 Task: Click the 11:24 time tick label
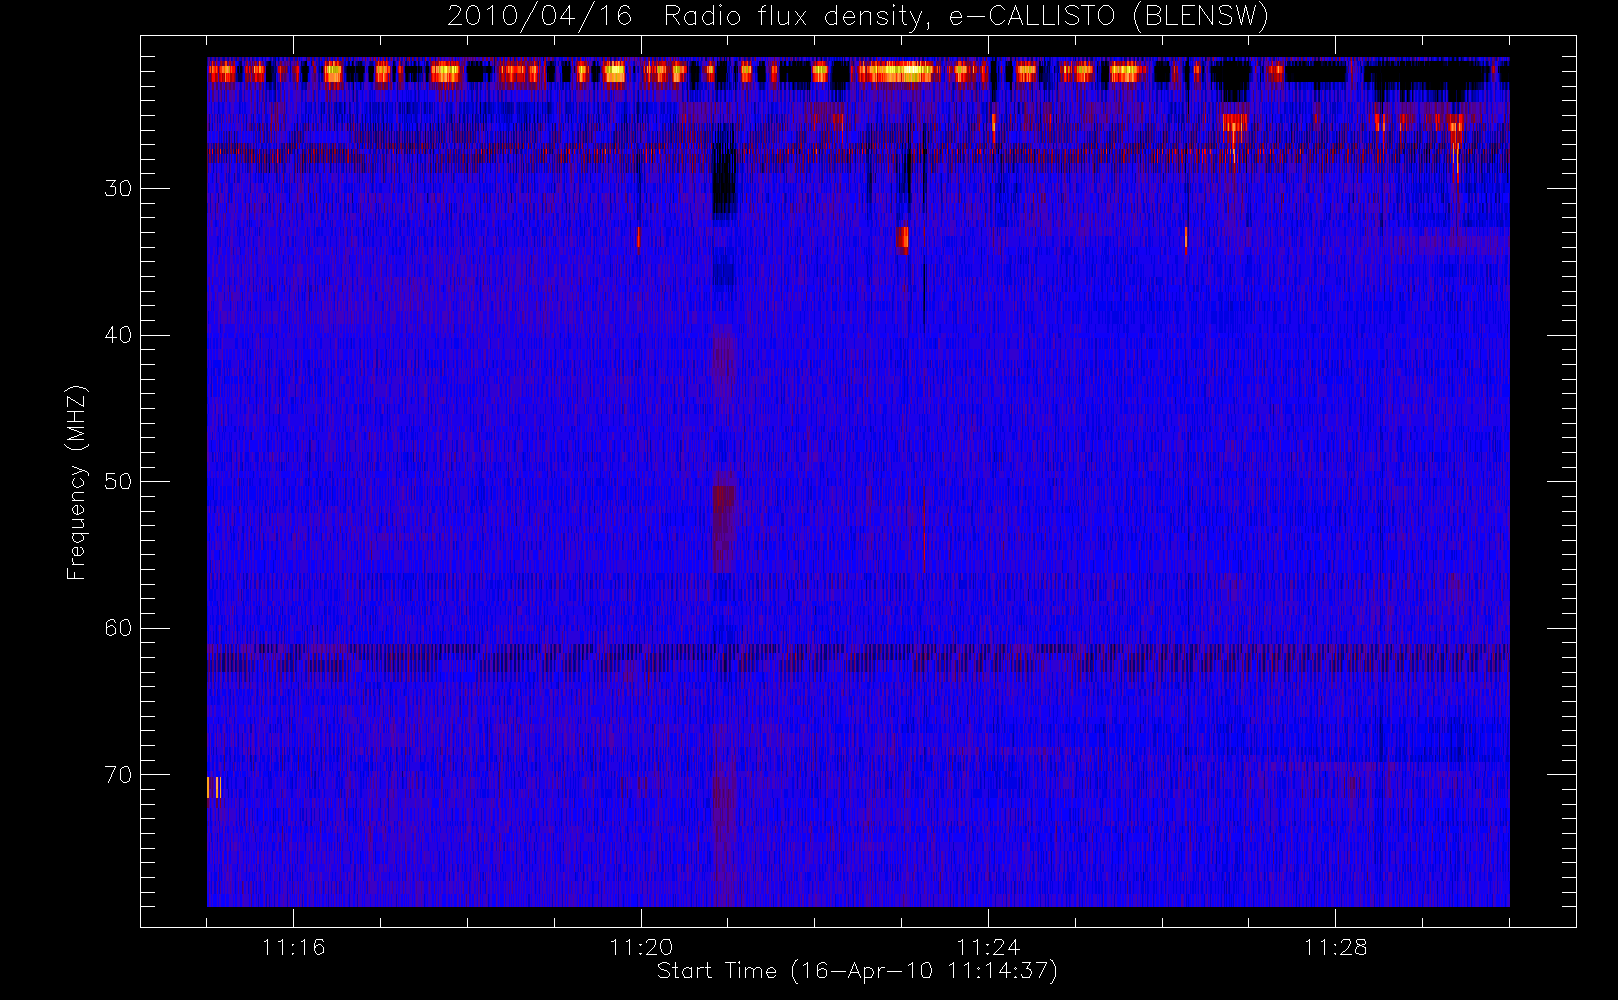click(987, 946)
